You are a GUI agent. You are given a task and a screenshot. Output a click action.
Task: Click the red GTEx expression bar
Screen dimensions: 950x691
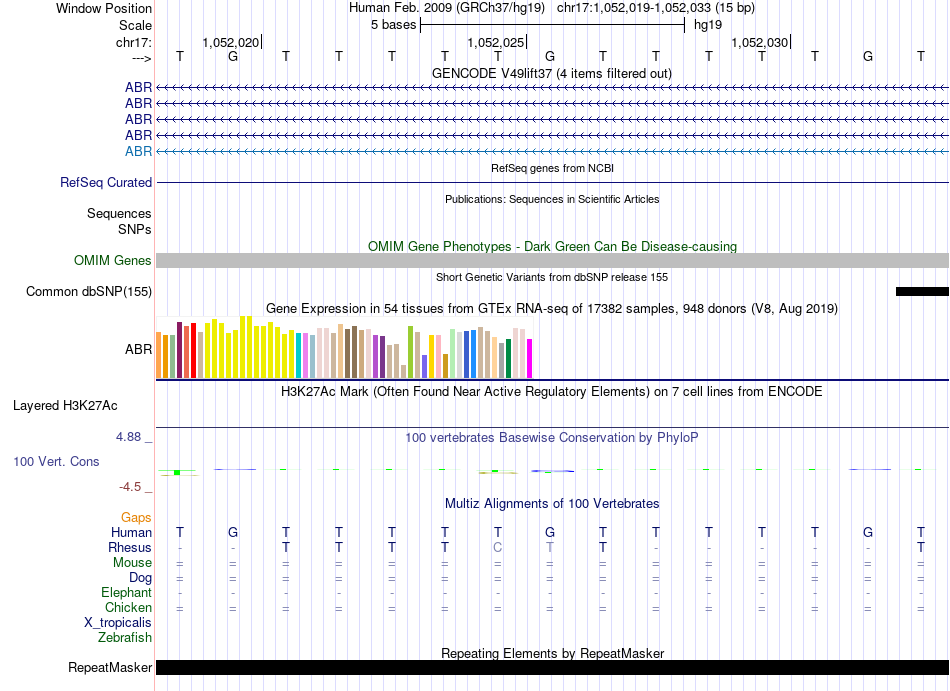point(193,351)
